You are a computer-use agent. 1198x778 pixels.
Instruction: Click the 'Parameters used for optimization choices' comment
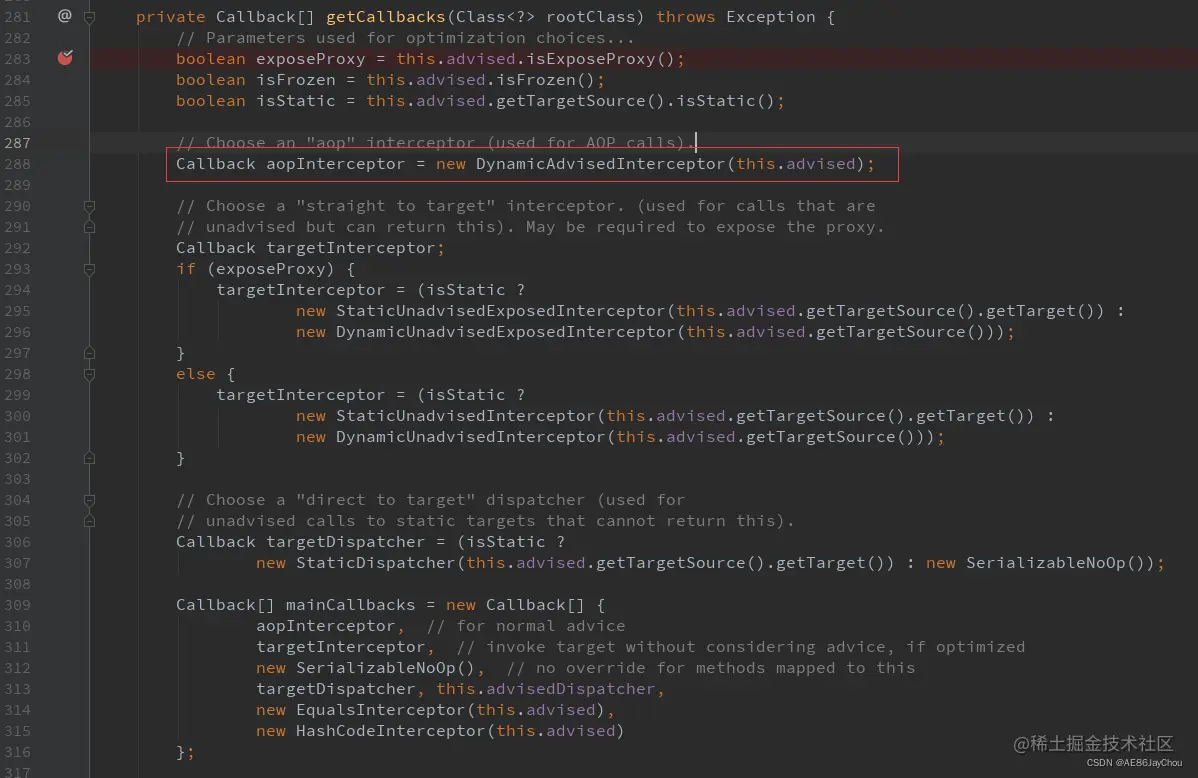click(x=405, y=37)
